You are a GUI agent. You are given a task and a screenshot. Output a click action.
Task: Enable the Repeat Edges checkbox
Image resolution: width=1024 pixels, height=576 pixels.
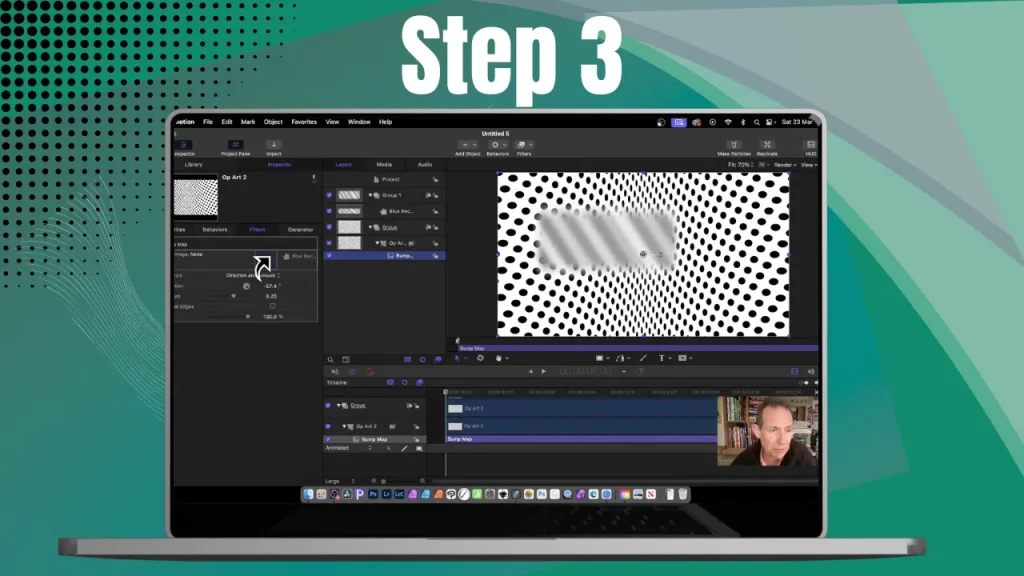click(272, 306)
